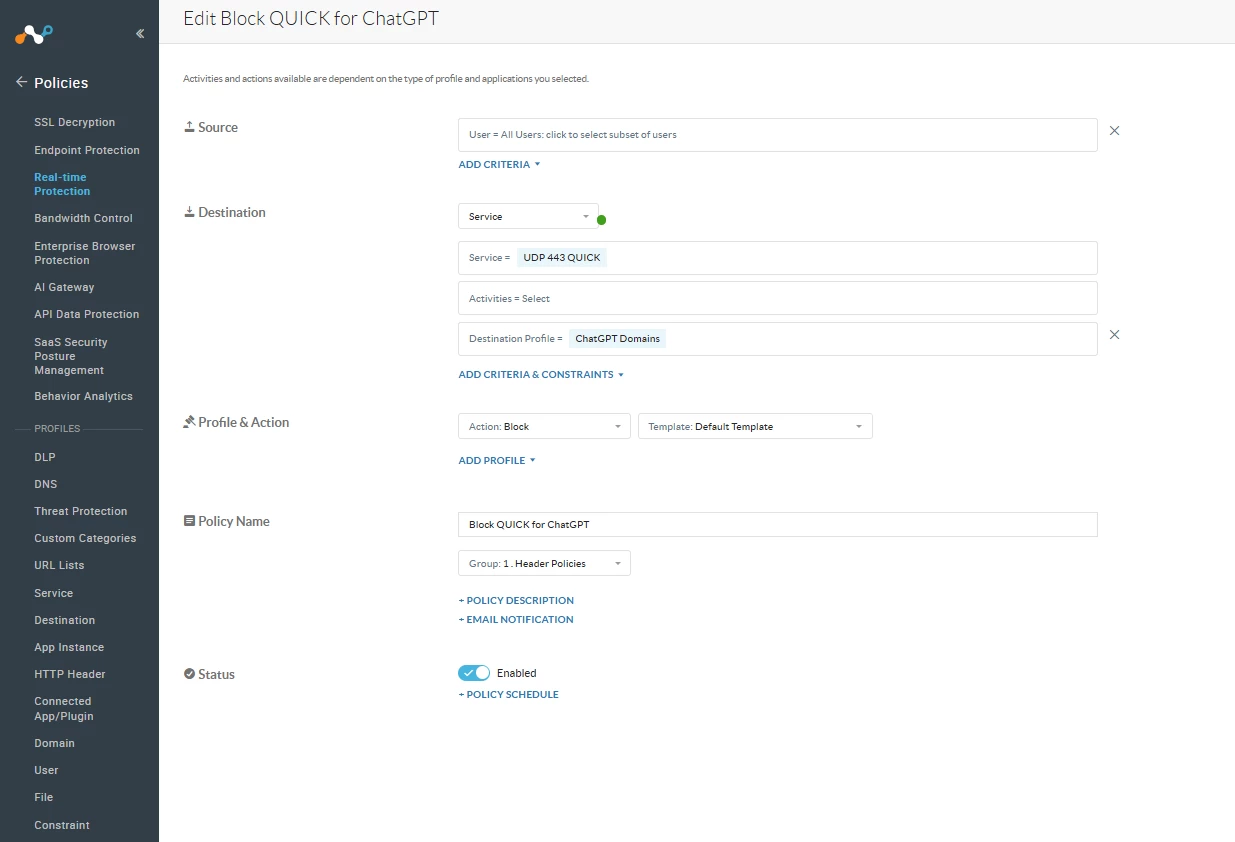This screenshot has height=842, width=1235.
Task: Click the User = All Users field
Action: coord(777,135)
